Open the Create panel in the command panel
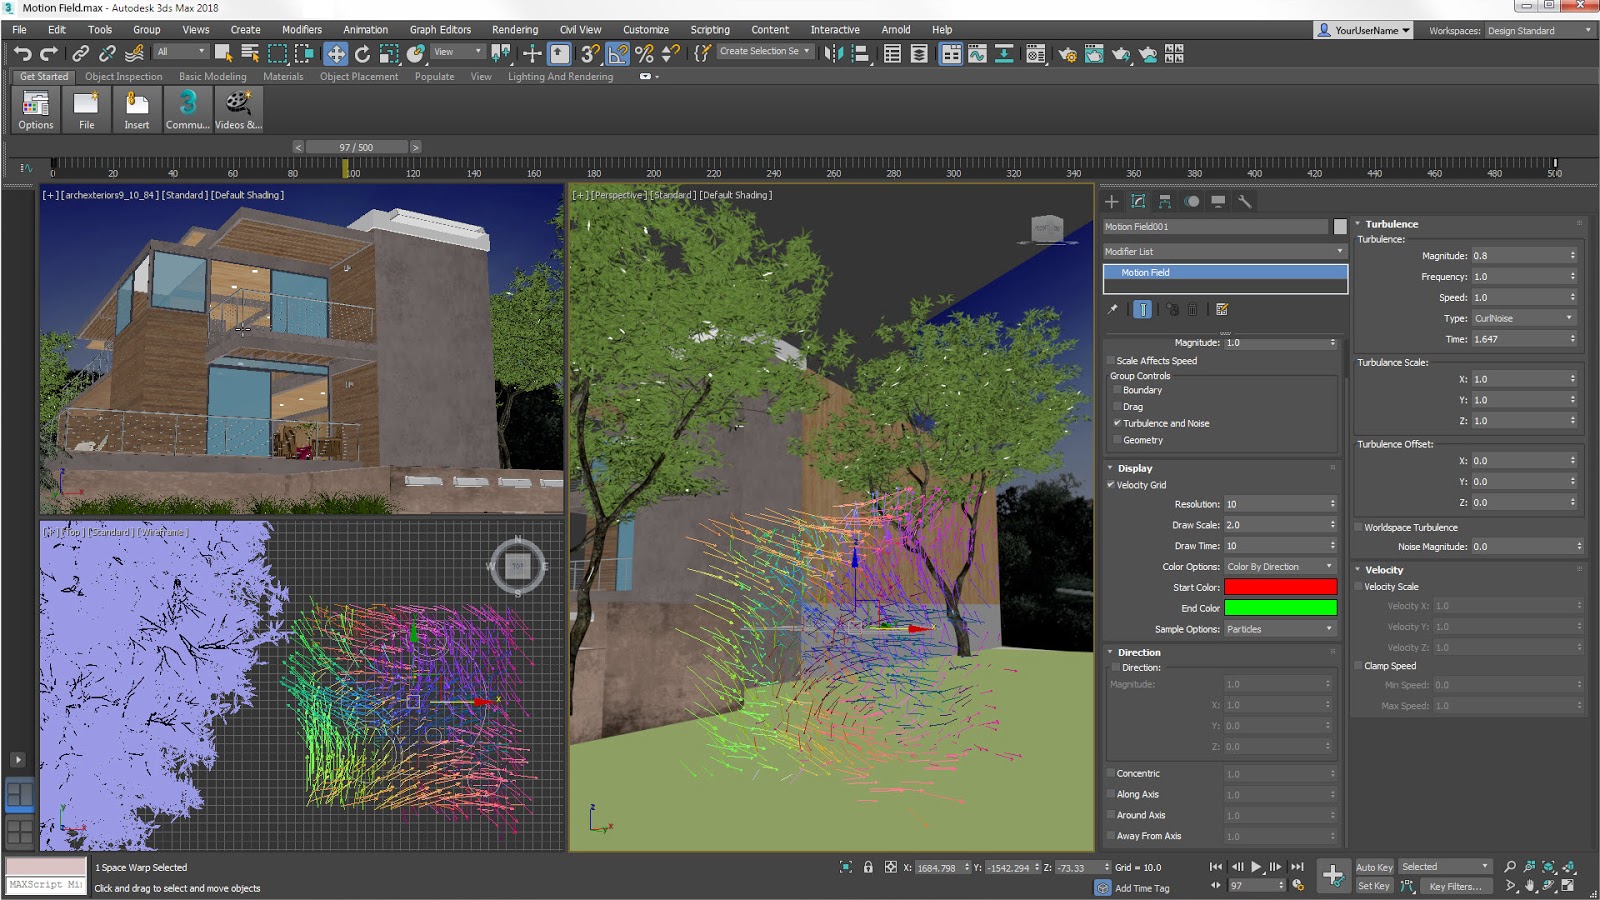 (1111, 201)
